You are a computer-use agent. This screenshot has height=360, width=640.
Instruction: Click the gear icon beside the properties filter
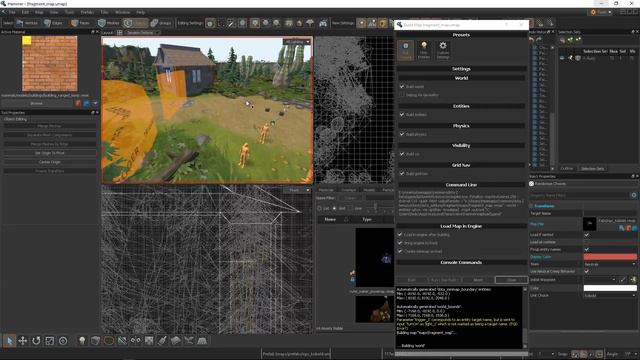pos(634,195)
